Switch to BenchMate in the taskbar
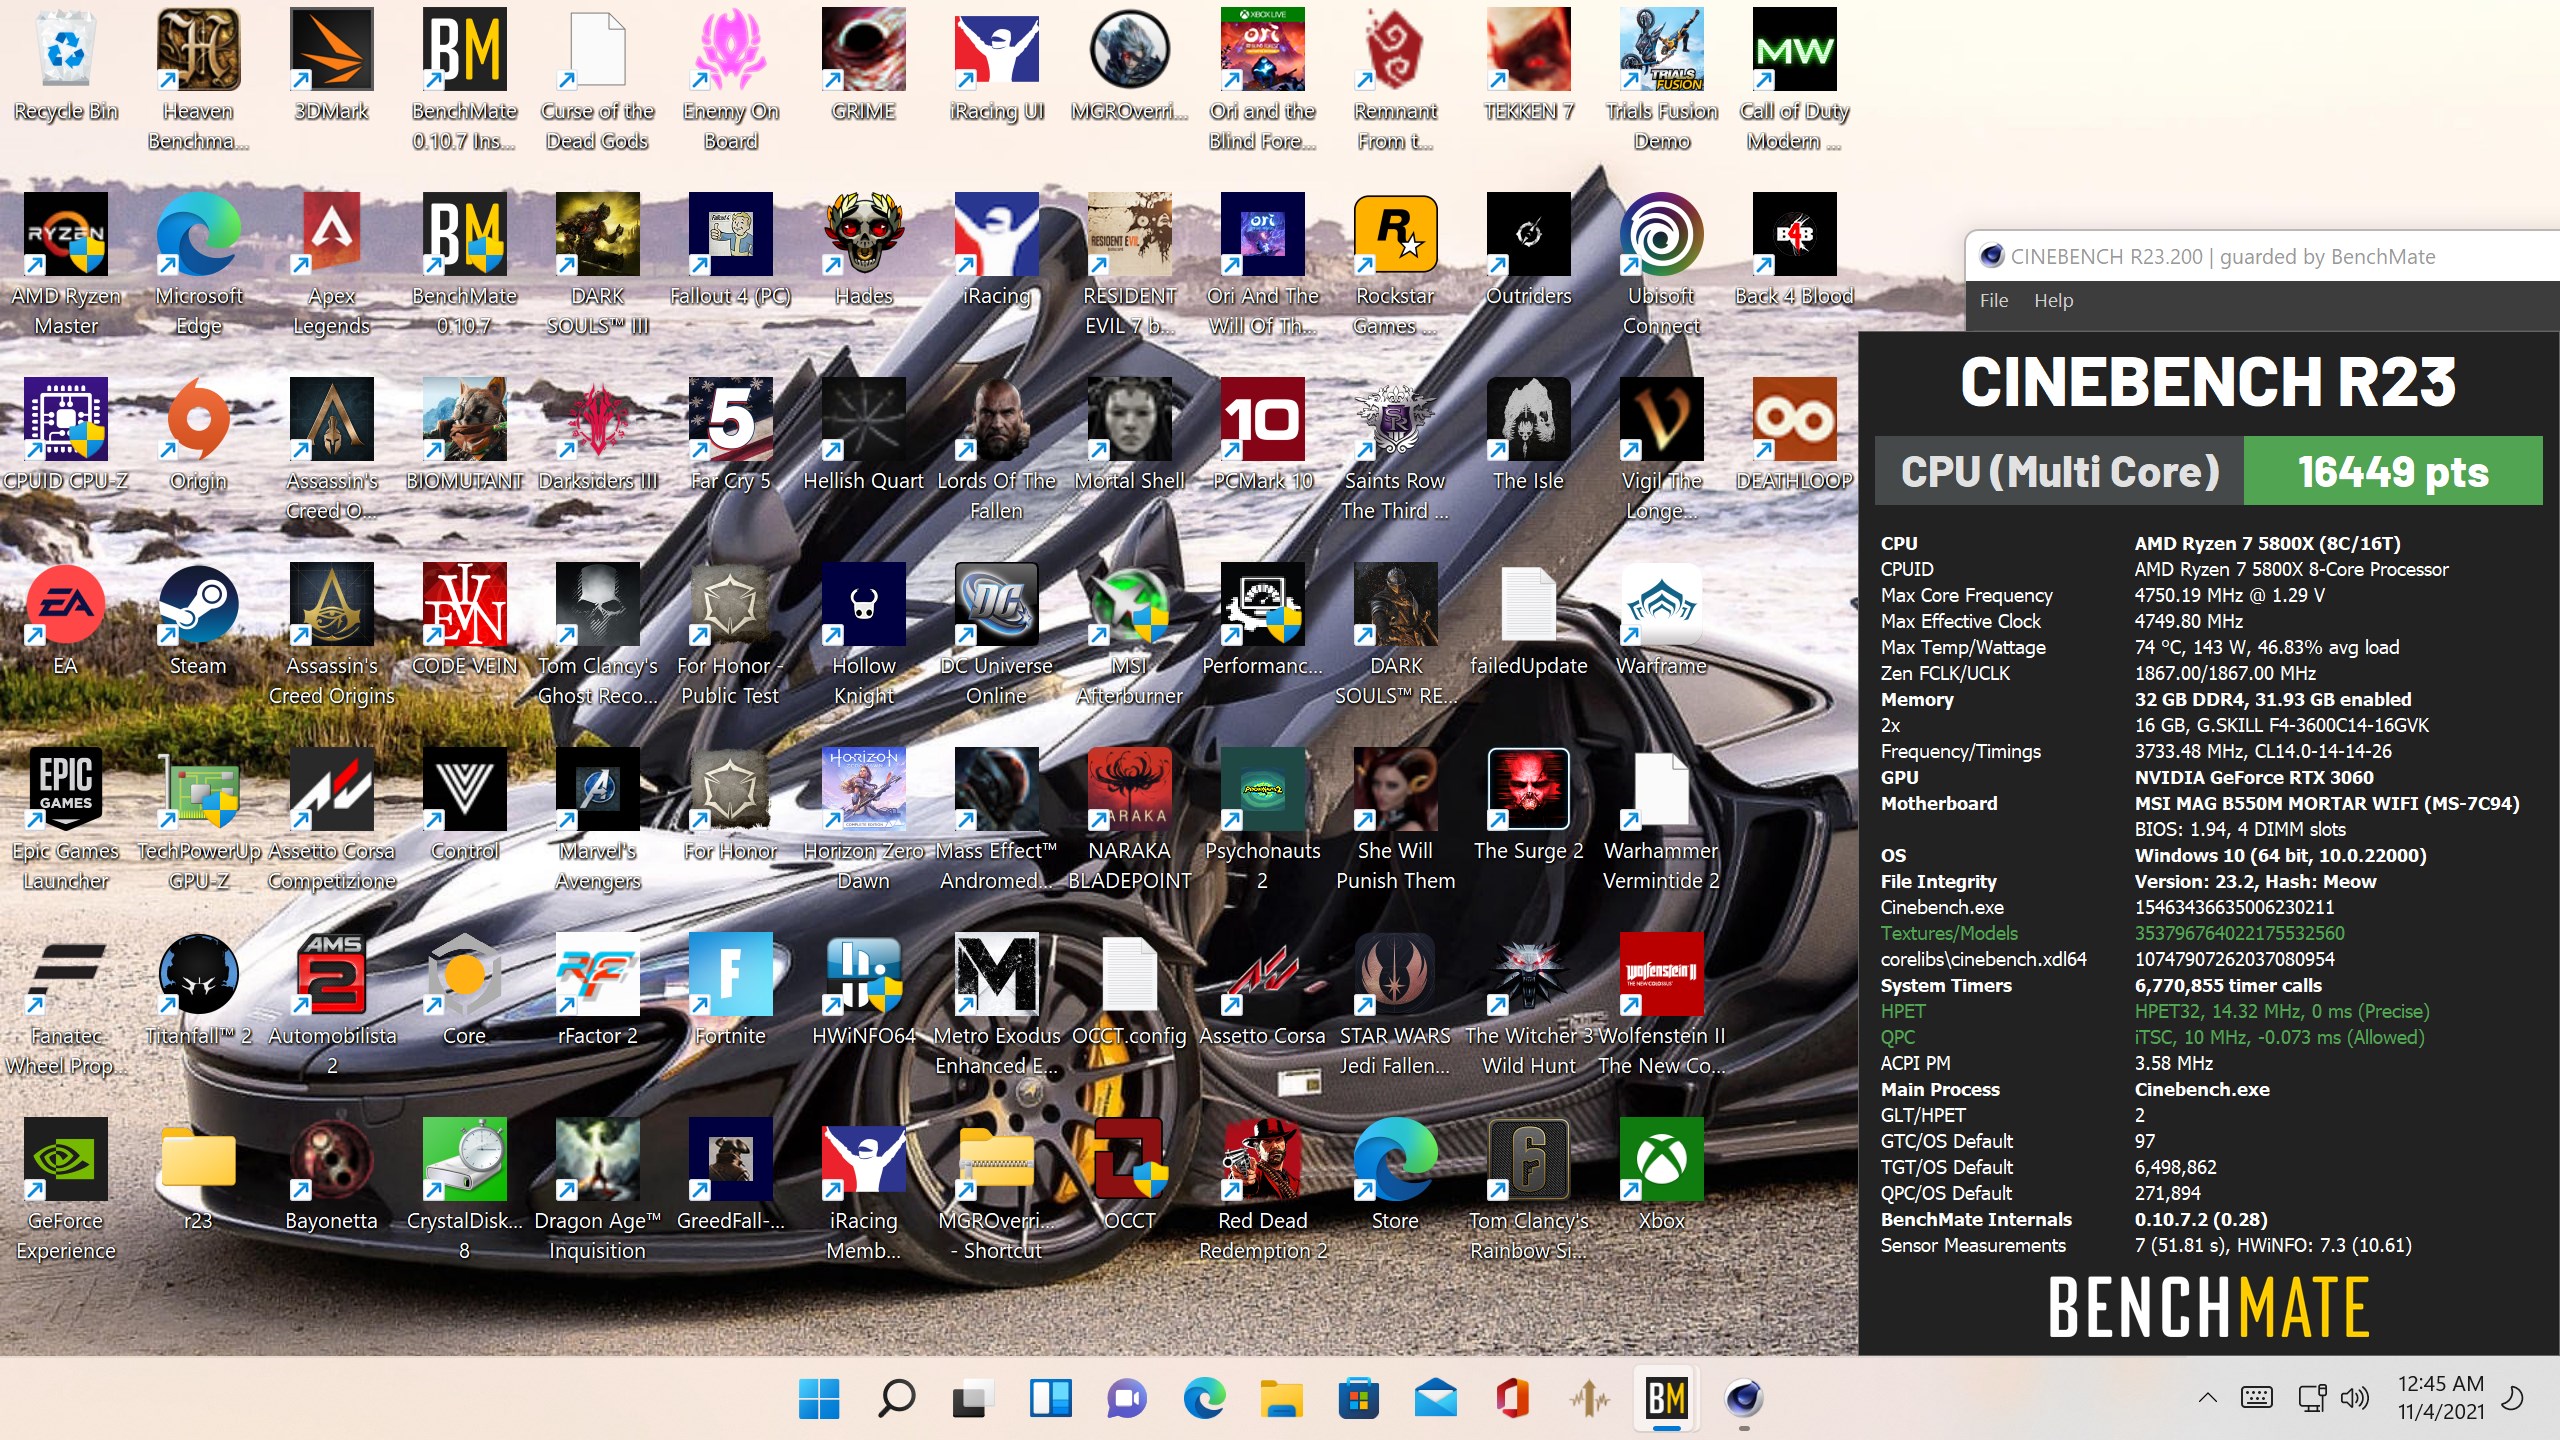 pyautogui.click(x=1666, y=1397)
